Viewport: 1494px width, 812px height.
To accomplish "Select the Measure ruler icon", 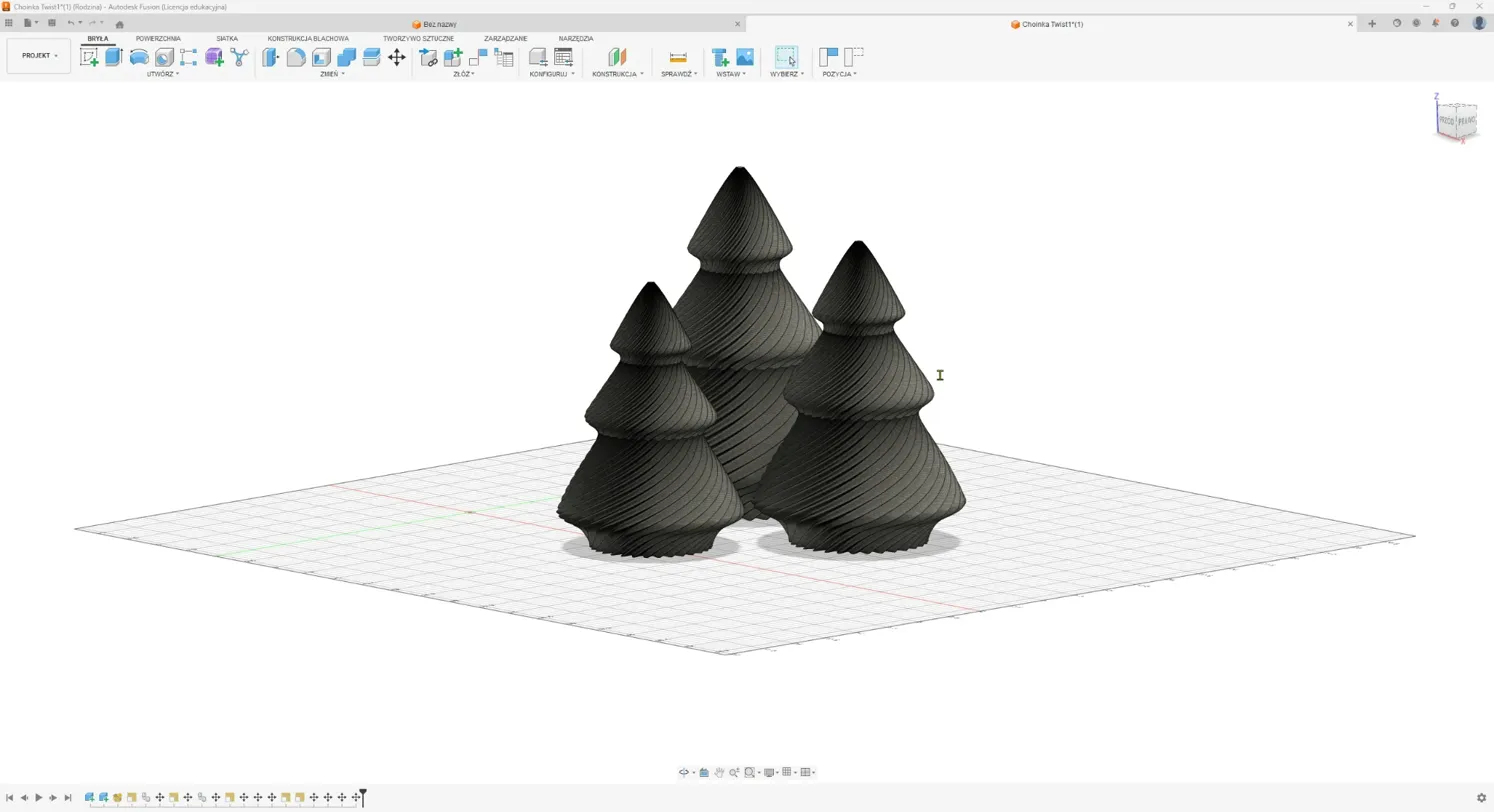I will (678, 57).
